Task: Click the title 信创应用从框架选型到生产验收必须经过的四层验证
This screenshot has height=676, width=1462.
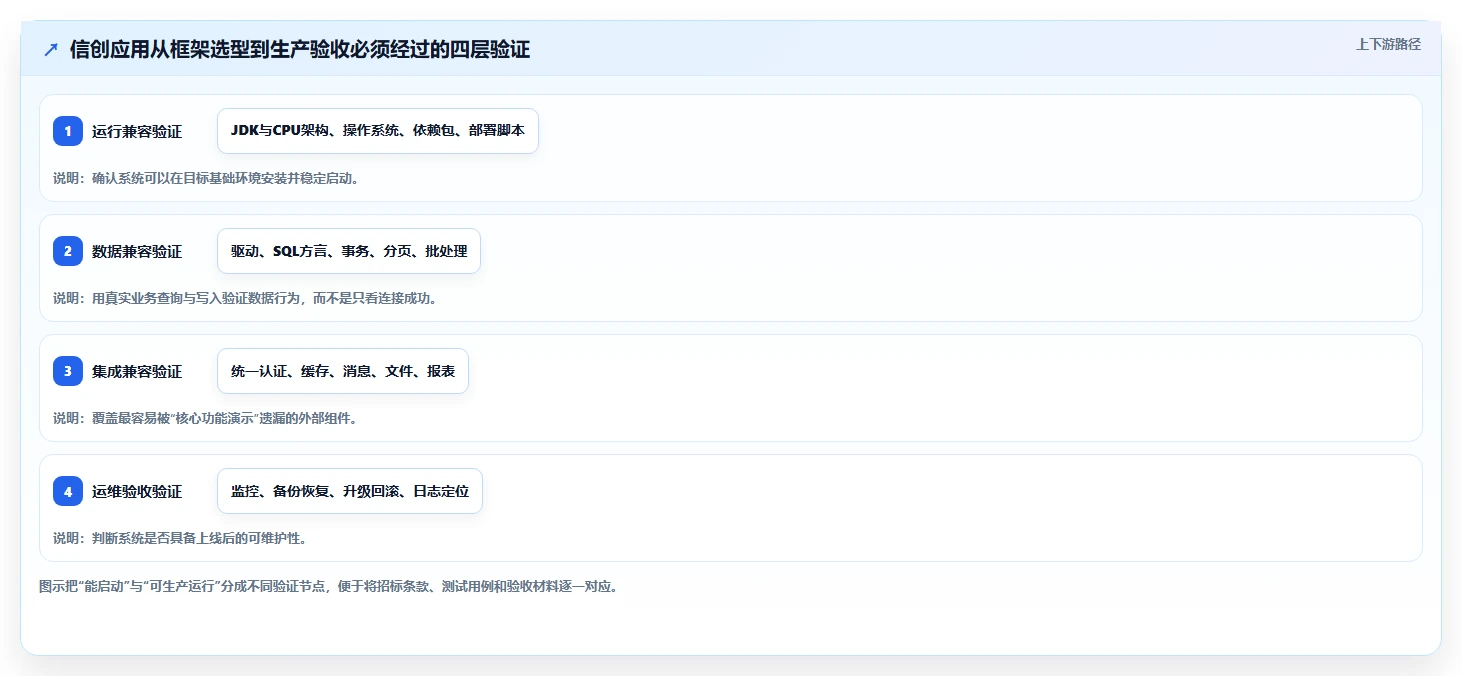Action: (x=300, y=49)
